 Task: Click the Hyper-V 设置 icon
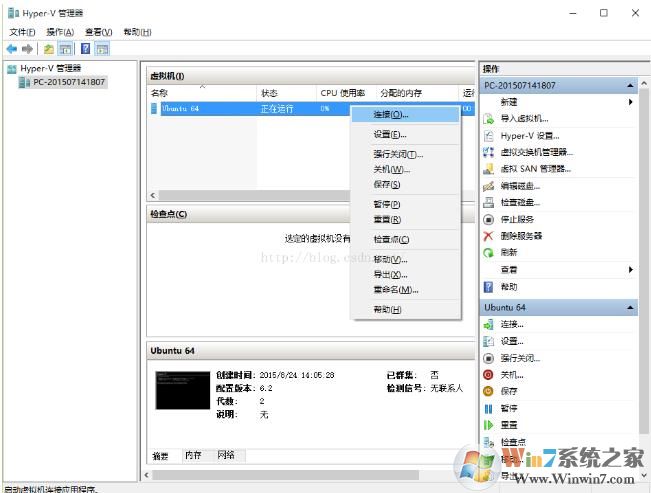[489, 136]
